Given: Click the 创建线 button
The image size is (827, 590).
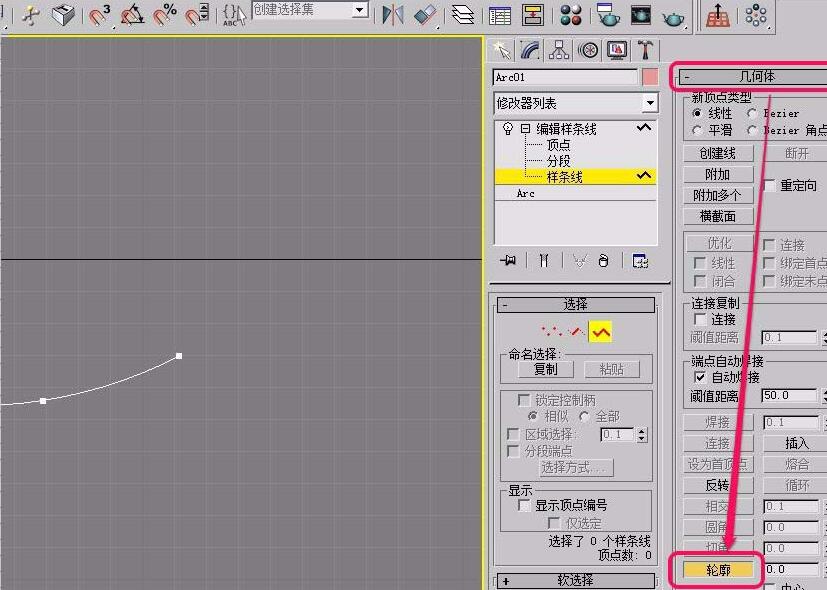Looking at the screenshot, I should [x=716, y=153].
